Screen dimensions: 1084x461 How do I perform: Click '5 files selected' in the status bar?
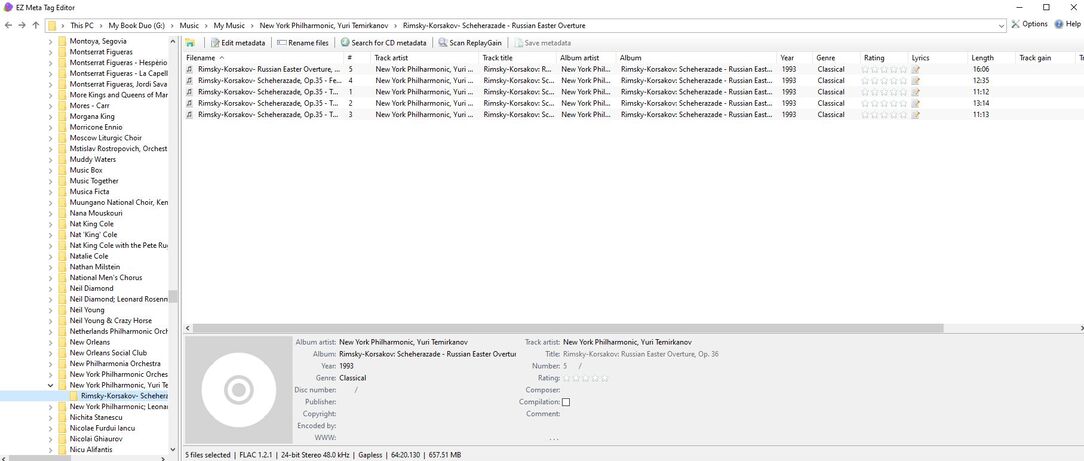point(207,455)
